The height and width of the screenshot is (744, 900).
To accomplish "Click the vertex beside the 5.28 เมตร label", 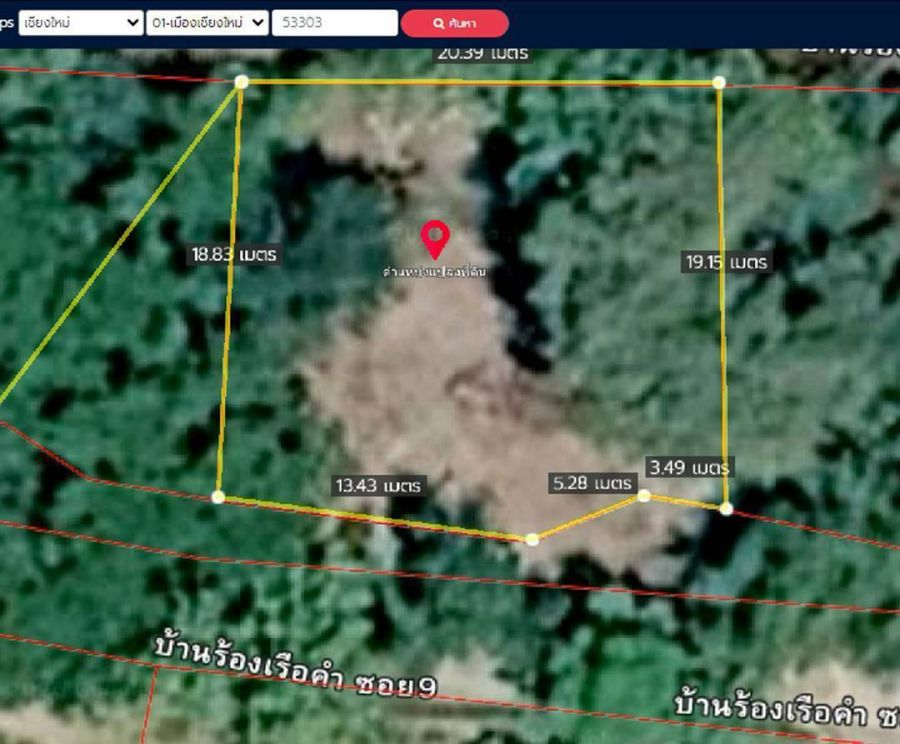I will click(644, 495).
